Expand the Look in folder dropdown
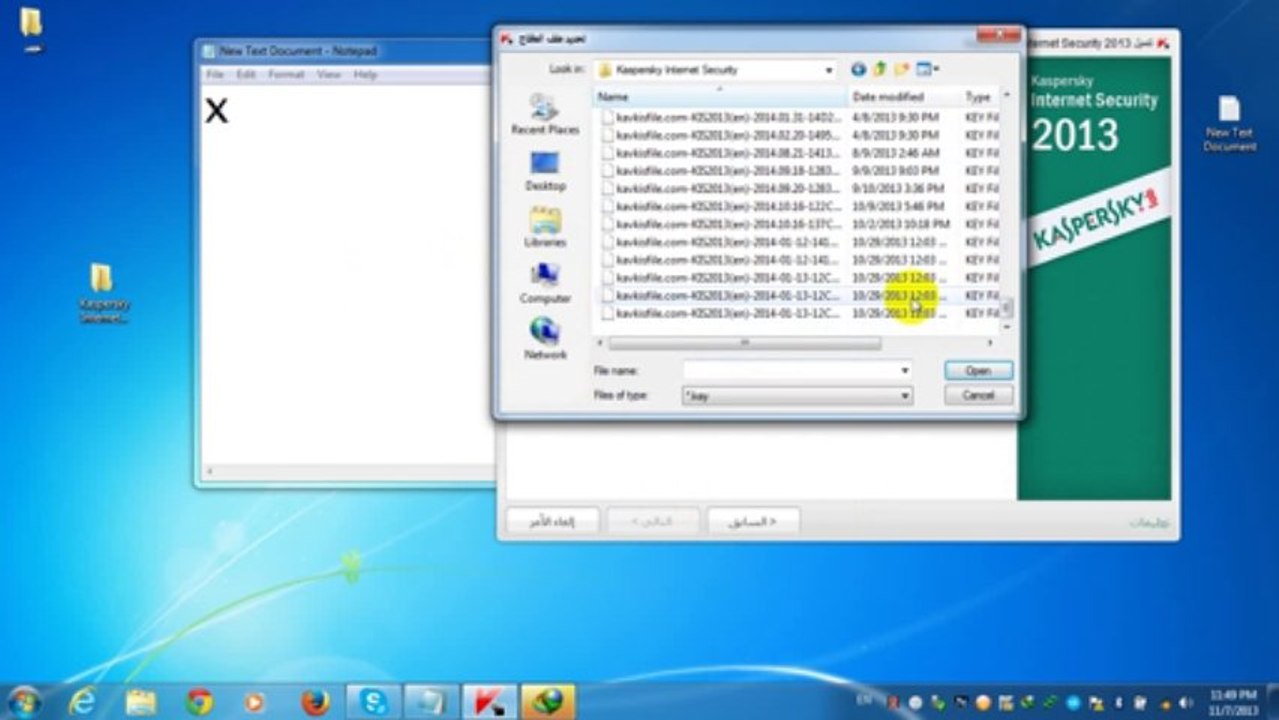 829,70
